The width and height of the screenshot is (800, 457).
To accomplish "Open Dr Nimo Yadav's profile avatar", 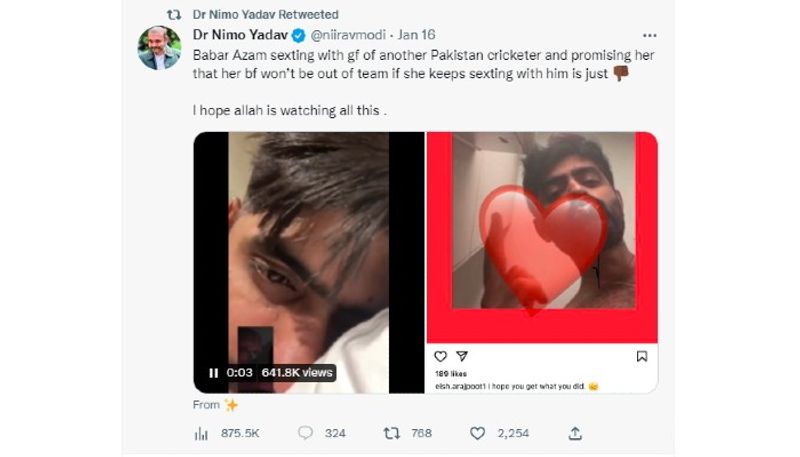I will tap(159, 48).
